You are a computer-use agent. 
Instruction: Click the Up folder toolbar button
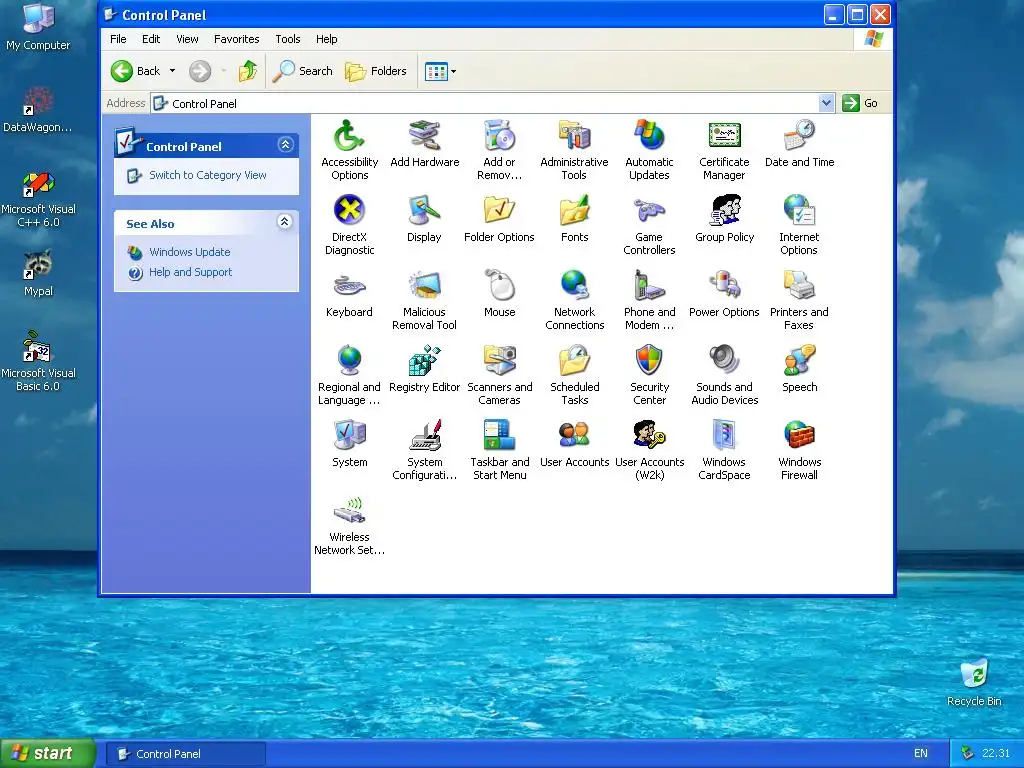click(x=248, y=71)
